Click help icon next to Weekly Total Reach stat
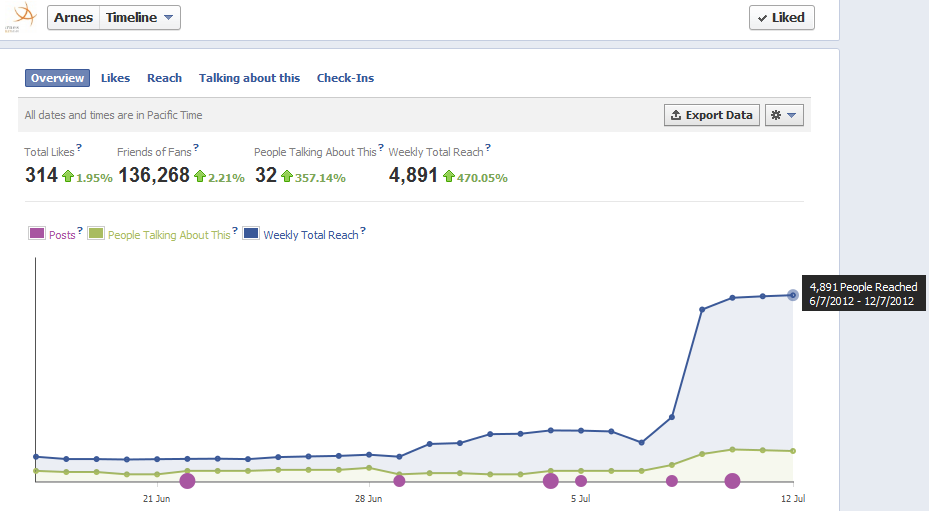The image size is (929, 511). tap(486, 148)
